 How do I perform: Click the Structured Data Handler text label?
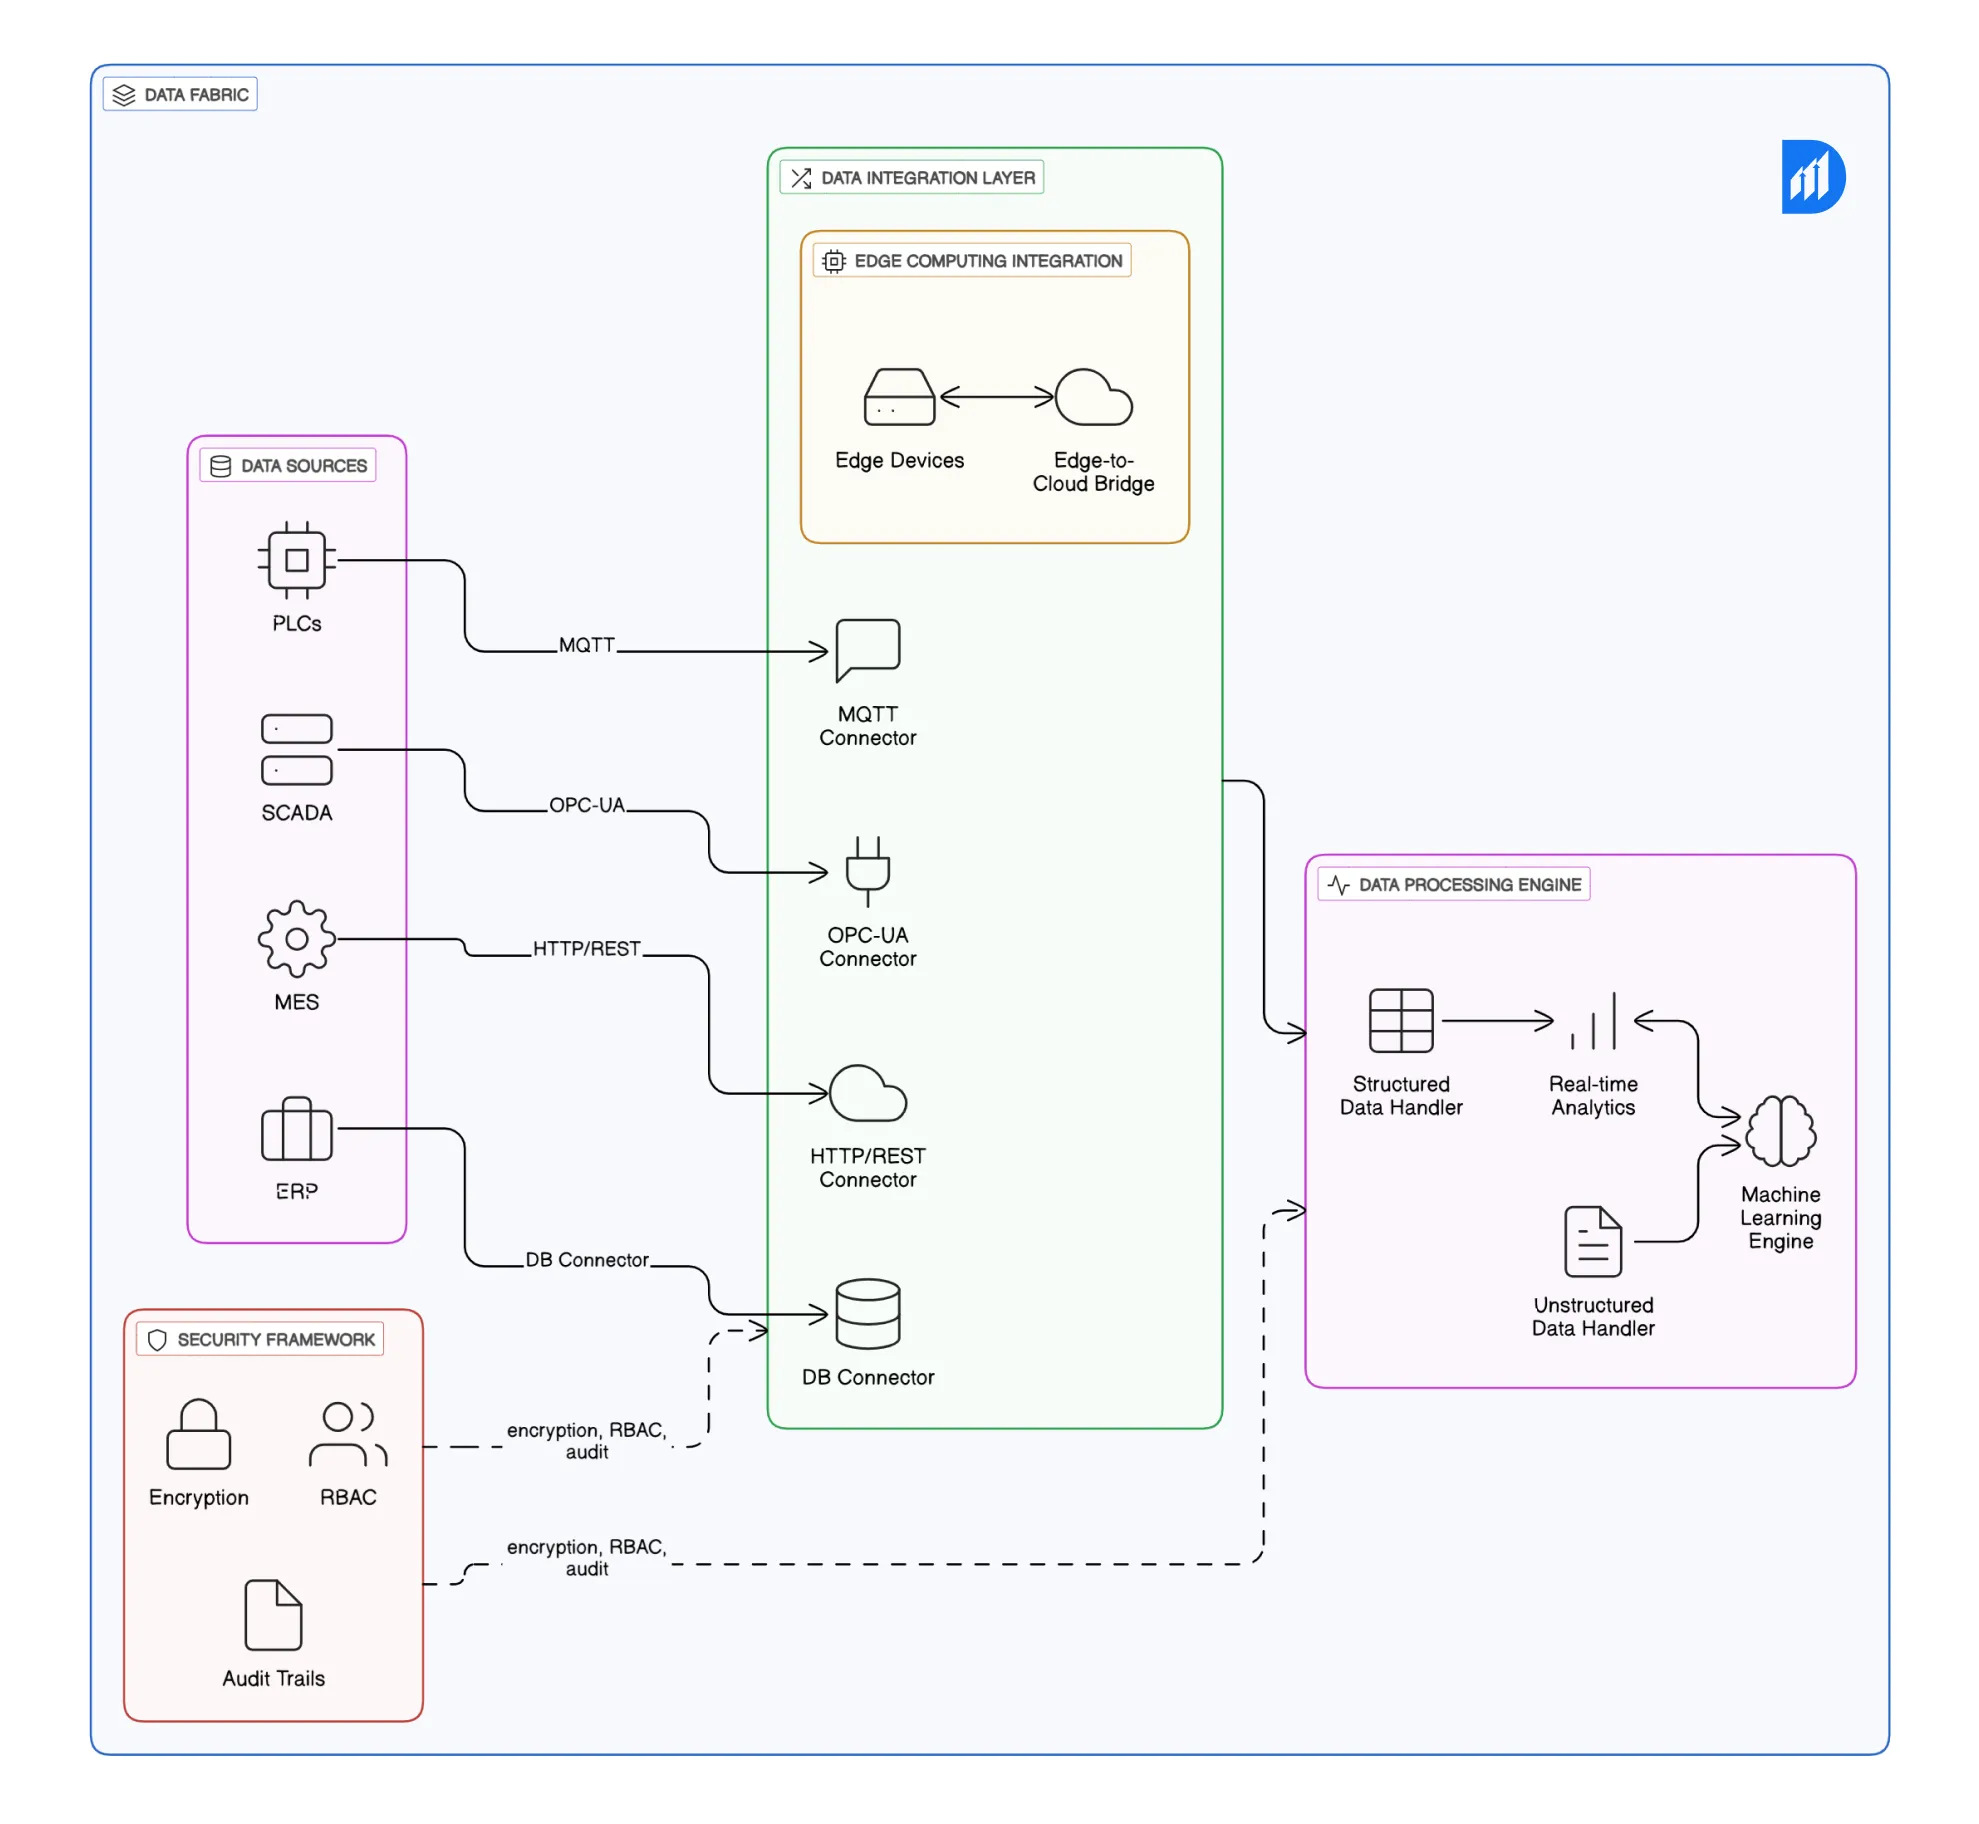click(1400, 1095)
